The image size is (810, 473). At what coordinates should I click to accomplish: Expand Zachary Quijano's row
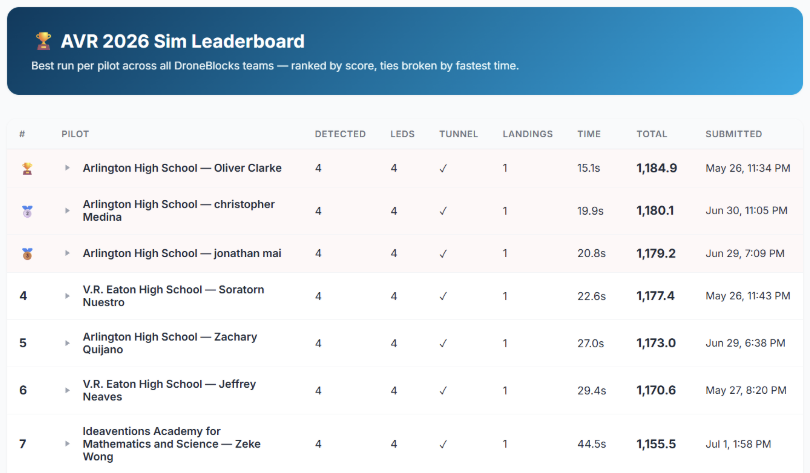pos(67,343)
